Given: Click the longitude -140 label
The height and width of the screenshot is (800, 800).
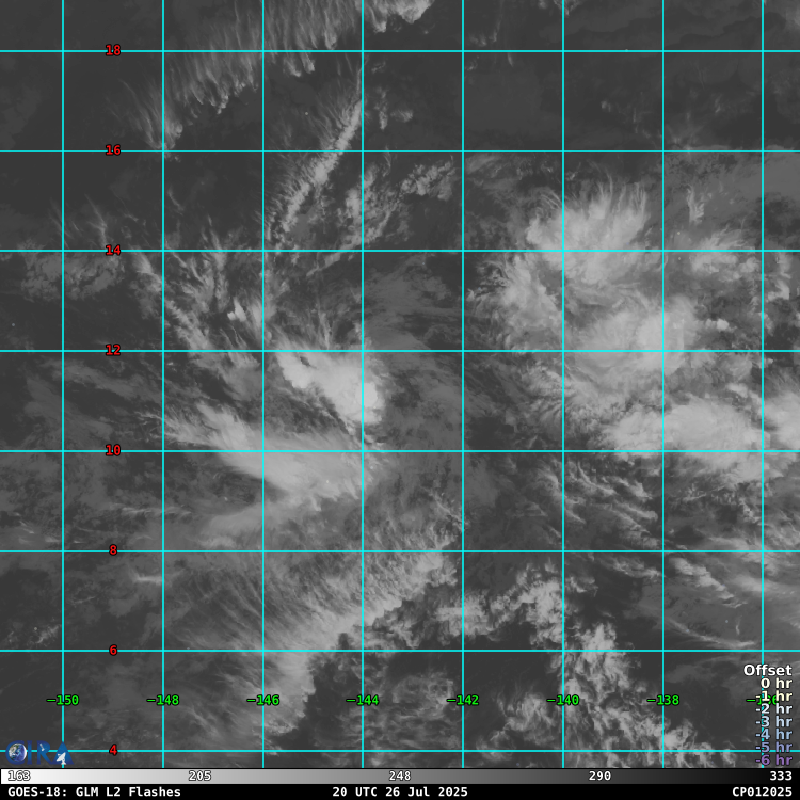Looking at the screenshot, I should 563,700.
